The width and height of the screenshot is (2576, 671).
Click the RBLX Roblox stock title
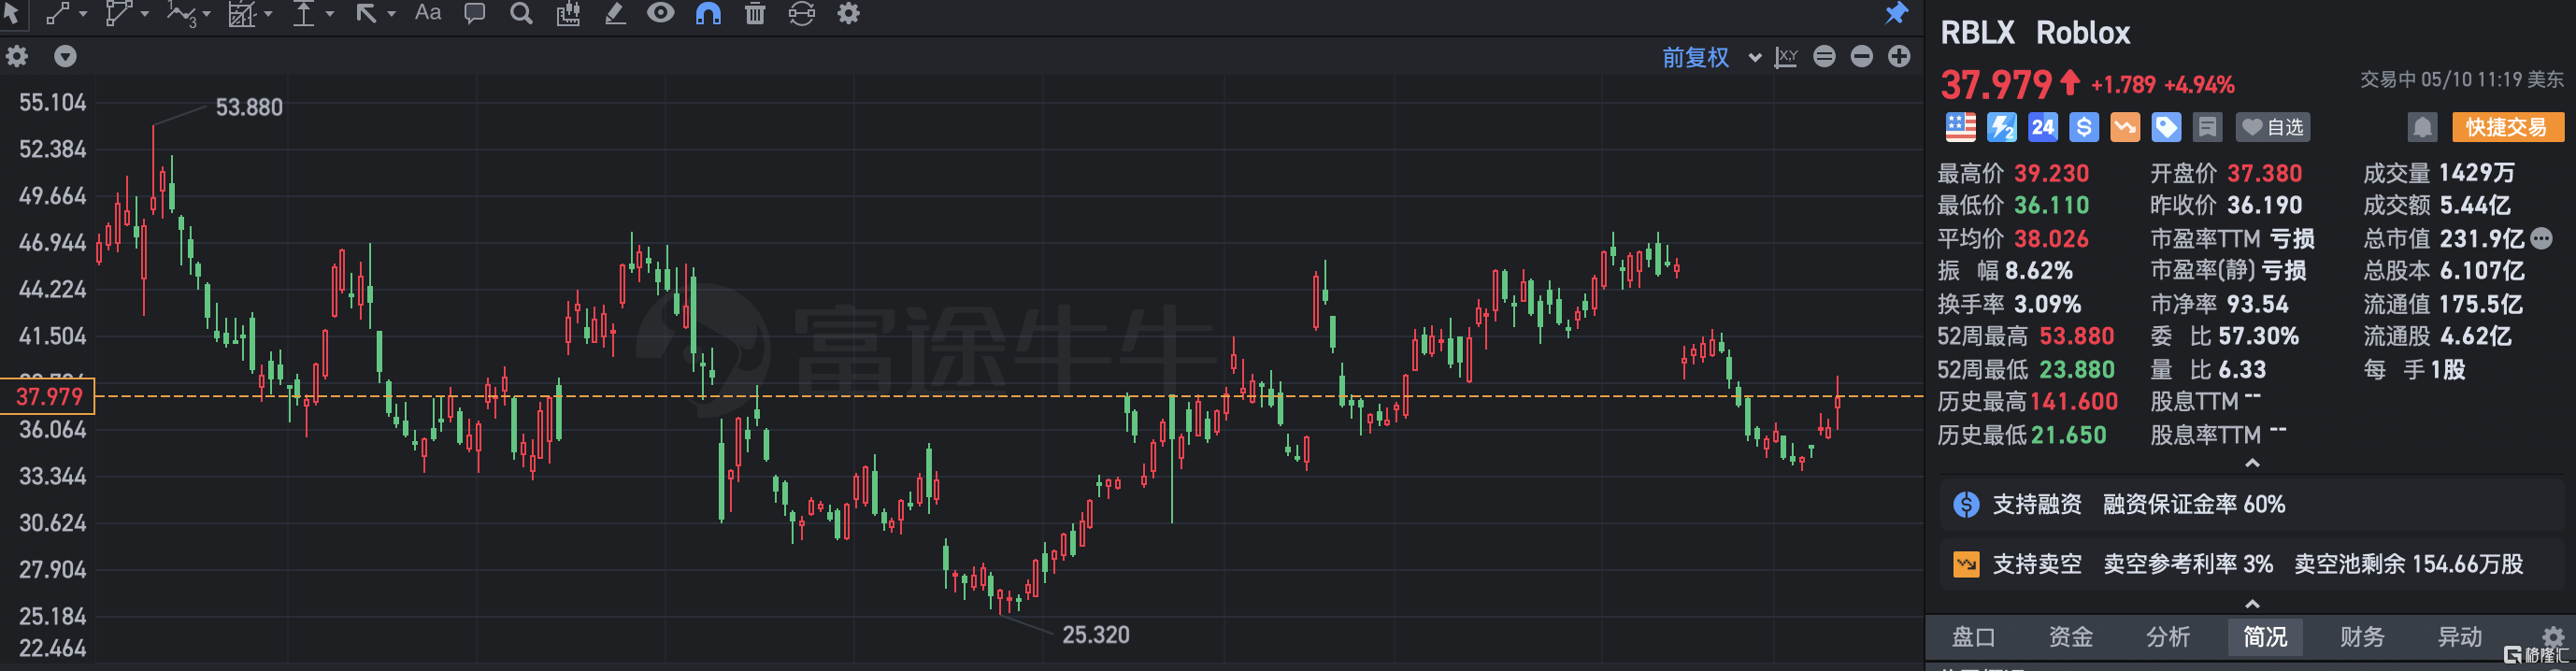(x=2035, y=32)
